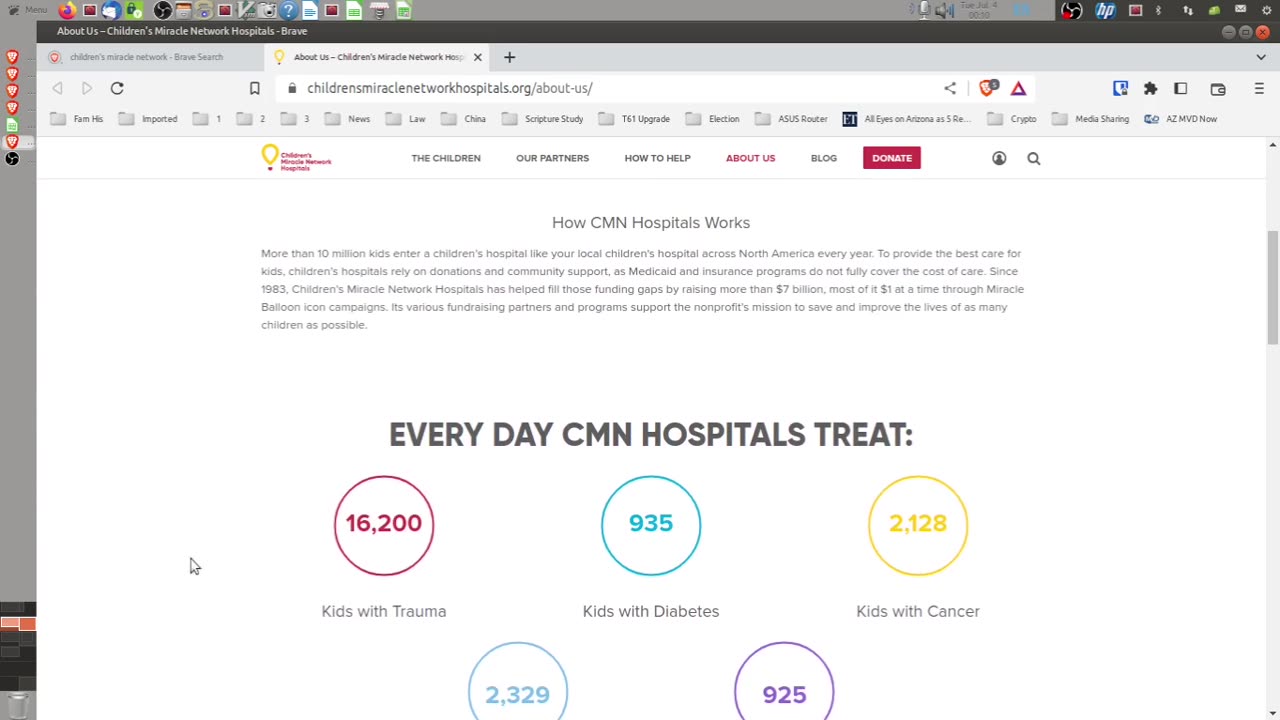Open the Law bookmarks folder
The height and width of the screenshot is (720, 1280).
click(x=406, y=119)
